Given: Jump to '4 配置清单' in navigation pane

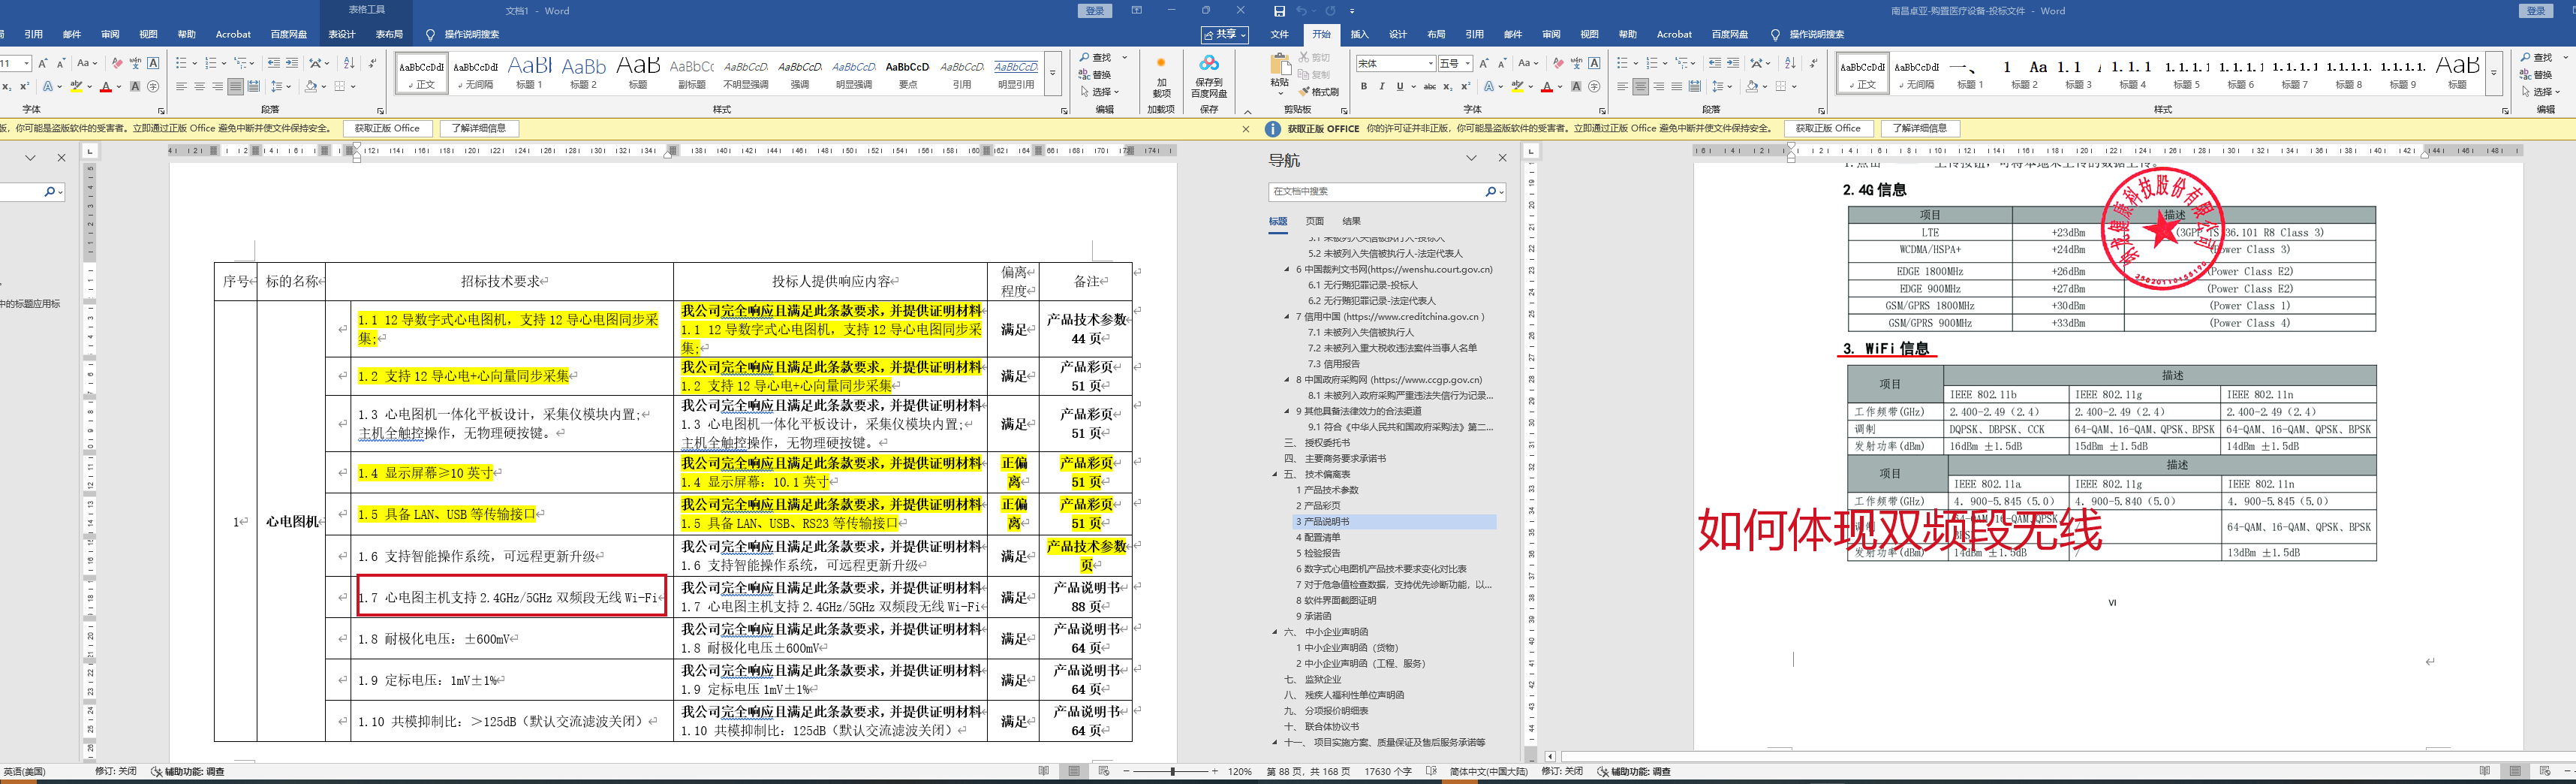Looking at the screenshot, I should coord(1318,538).
